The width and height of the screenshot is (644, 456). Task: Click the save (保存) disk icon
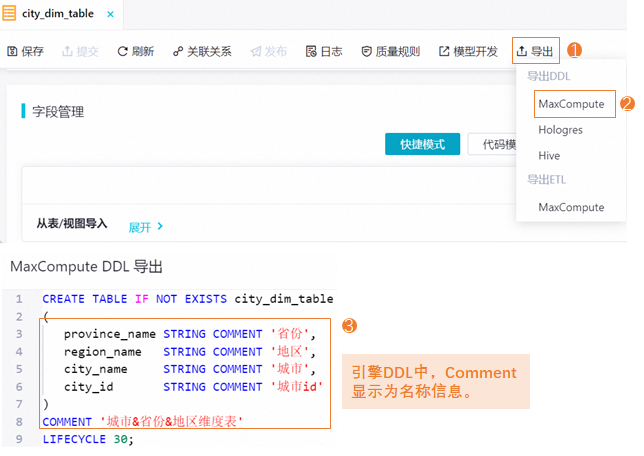pos(12,51)
